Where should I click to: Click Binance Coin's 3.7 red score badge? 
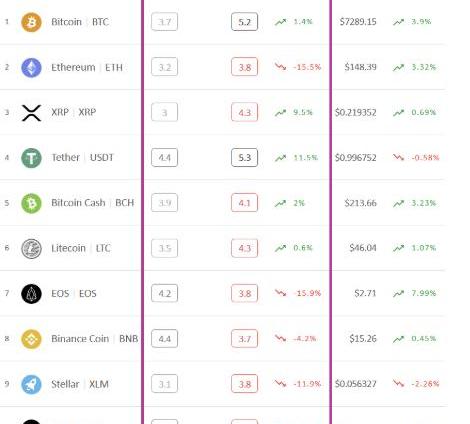pyautogui.click(x=244, y=339)
